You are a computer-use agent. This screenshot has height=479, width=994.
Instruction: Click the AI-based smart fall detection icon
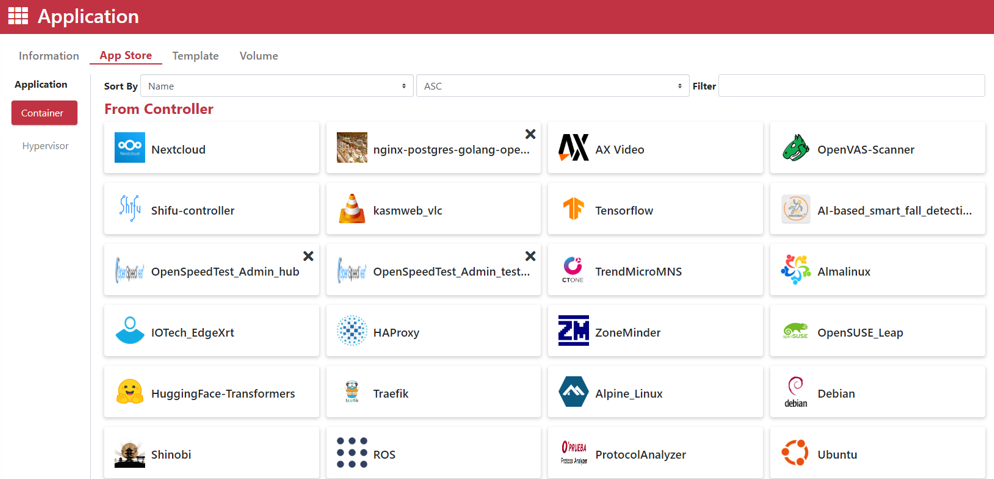[x=796, y=208]
